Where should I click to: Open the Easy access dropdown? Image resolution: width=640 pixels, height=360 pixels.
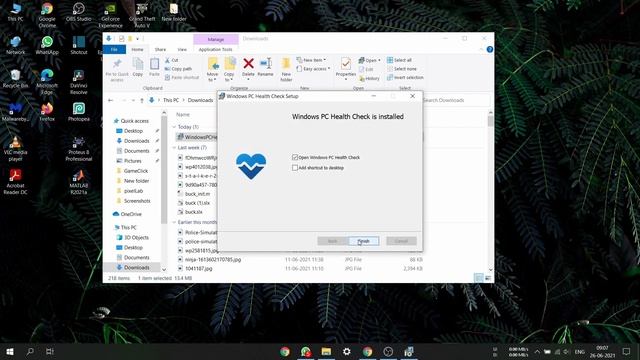click(x=313, y=69)
